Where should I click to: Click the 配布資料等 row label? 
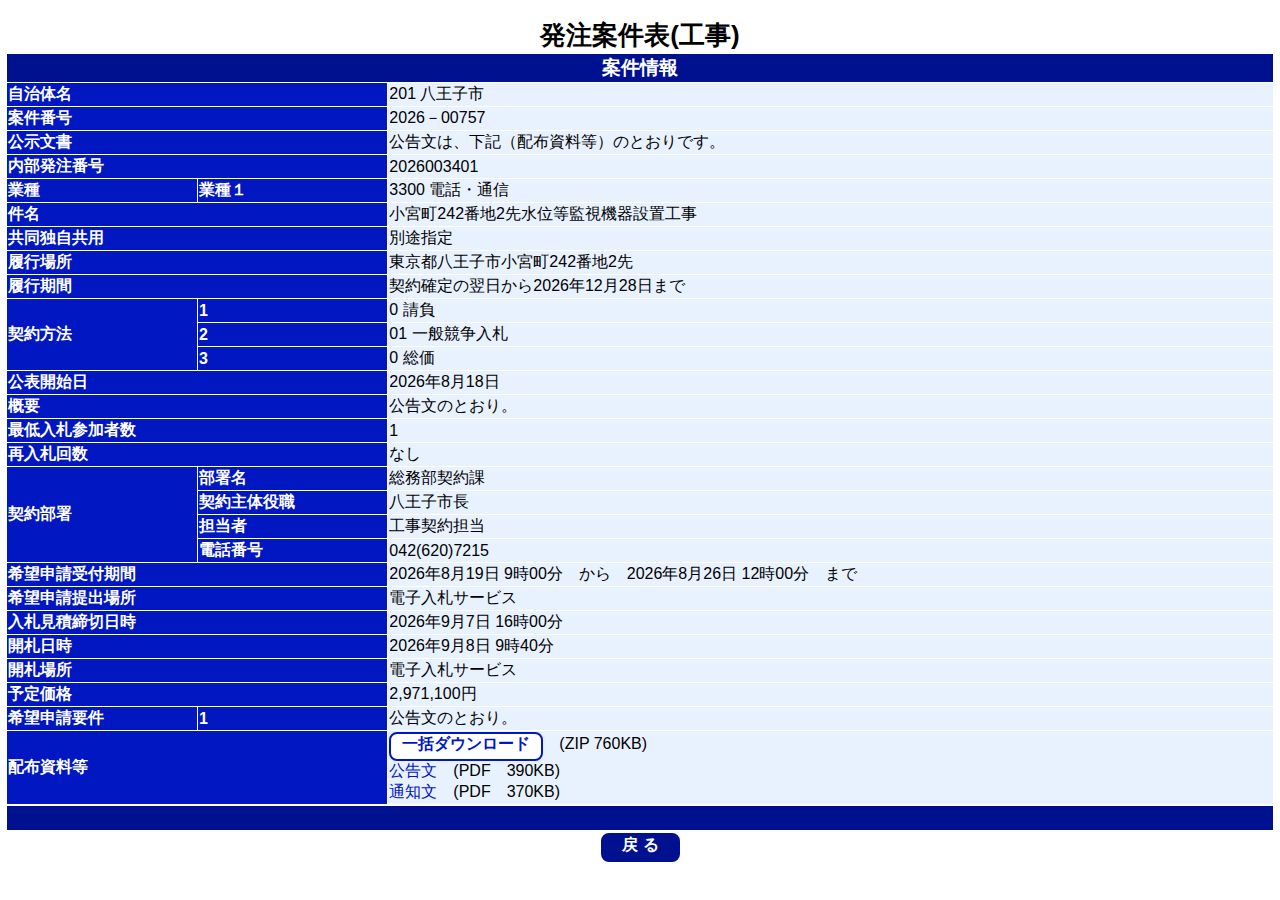pos(196,767)
